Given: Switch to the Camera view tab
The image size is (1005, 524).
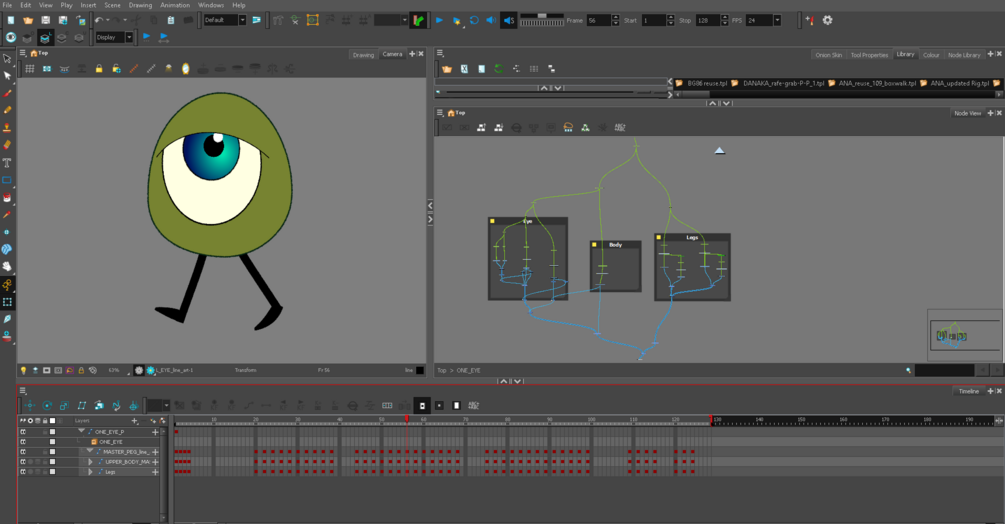Looking at the screenshot, I should click(392, 54).
